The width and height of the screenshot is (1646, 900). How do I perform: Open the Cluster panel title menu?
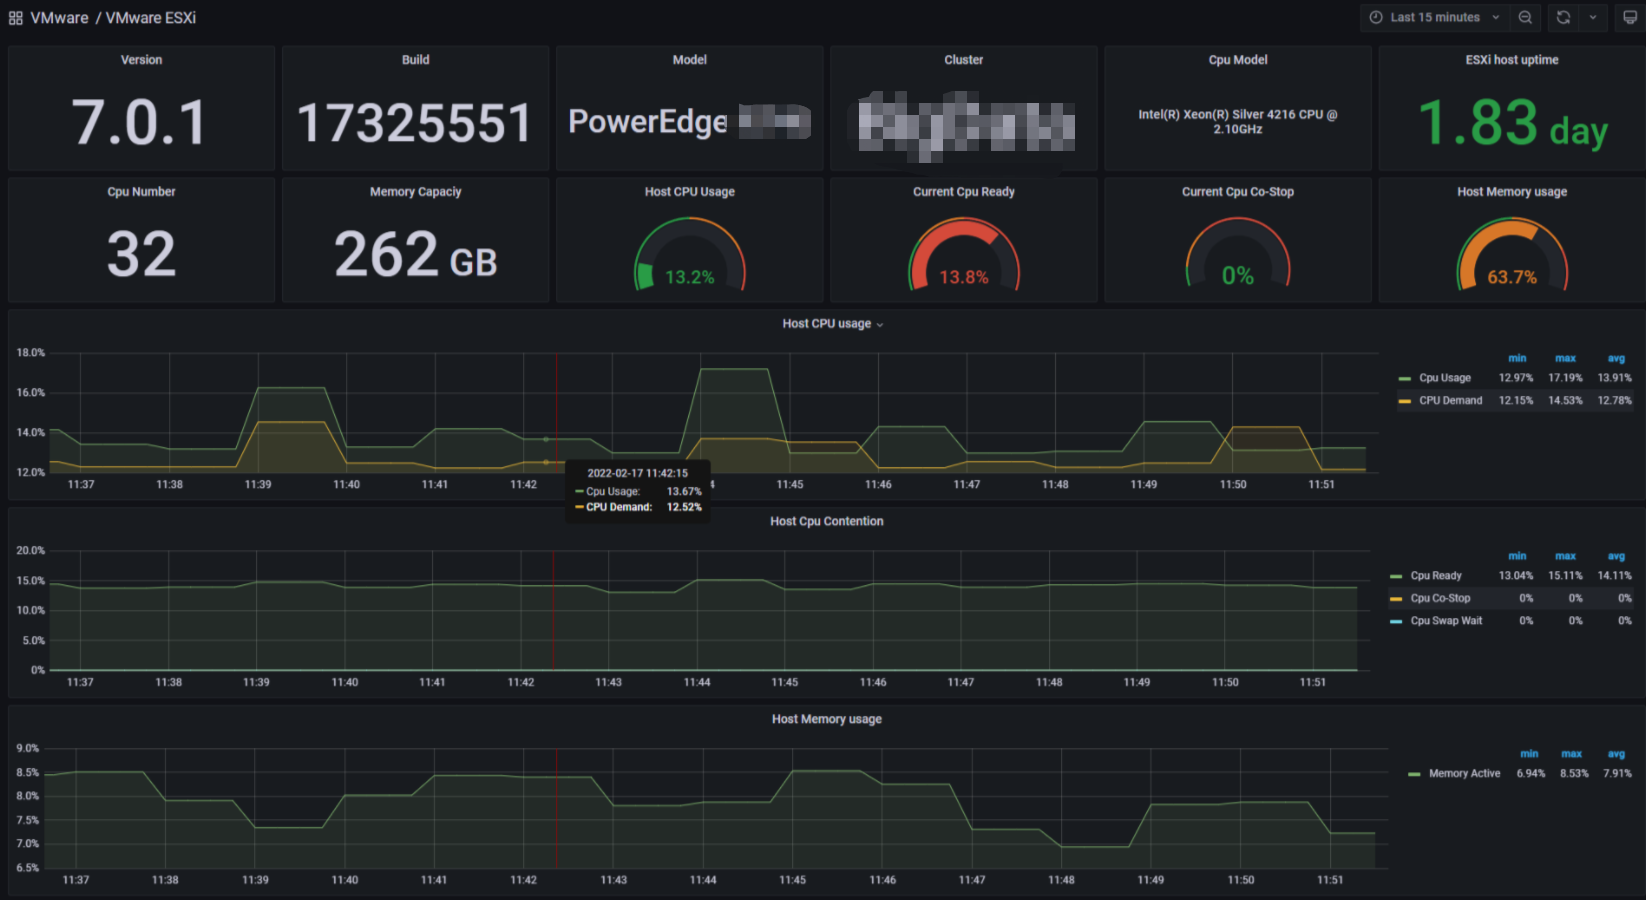pyautogui.click(x=963, y=60)
